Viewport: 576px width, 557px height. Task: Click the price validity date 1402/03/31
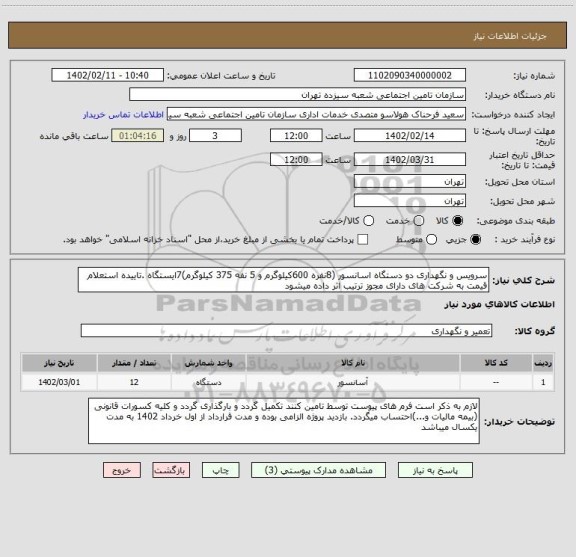(410, 159)
